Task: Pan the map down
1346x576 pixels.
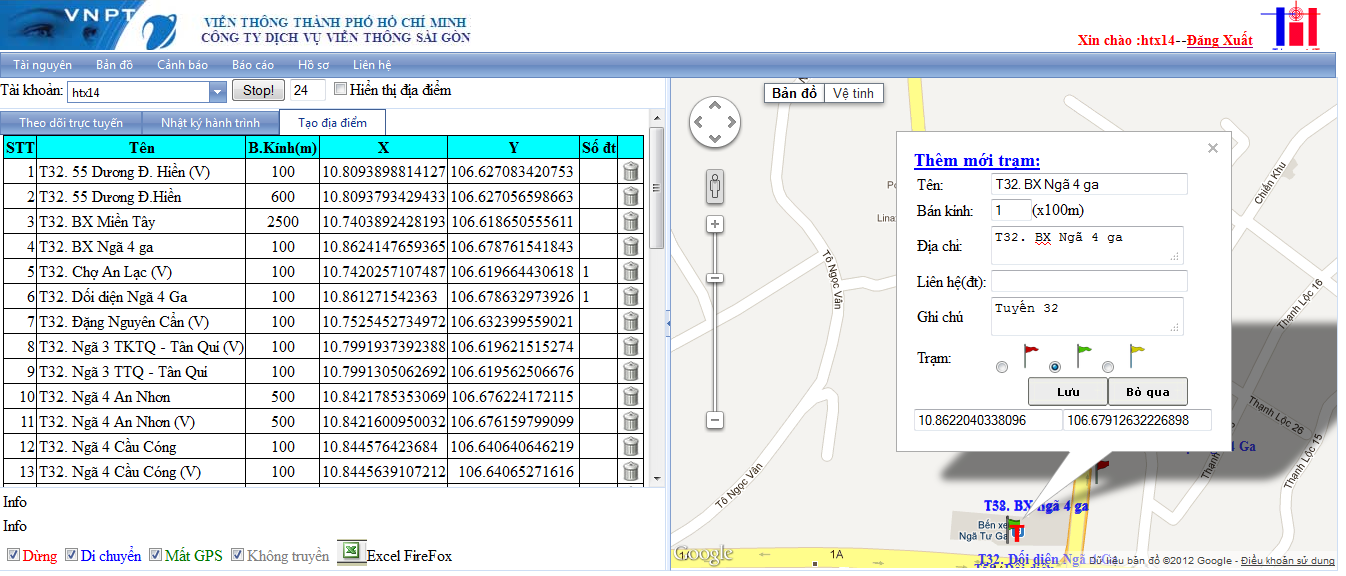Action: pyautogui.click(x=715, y=140)
